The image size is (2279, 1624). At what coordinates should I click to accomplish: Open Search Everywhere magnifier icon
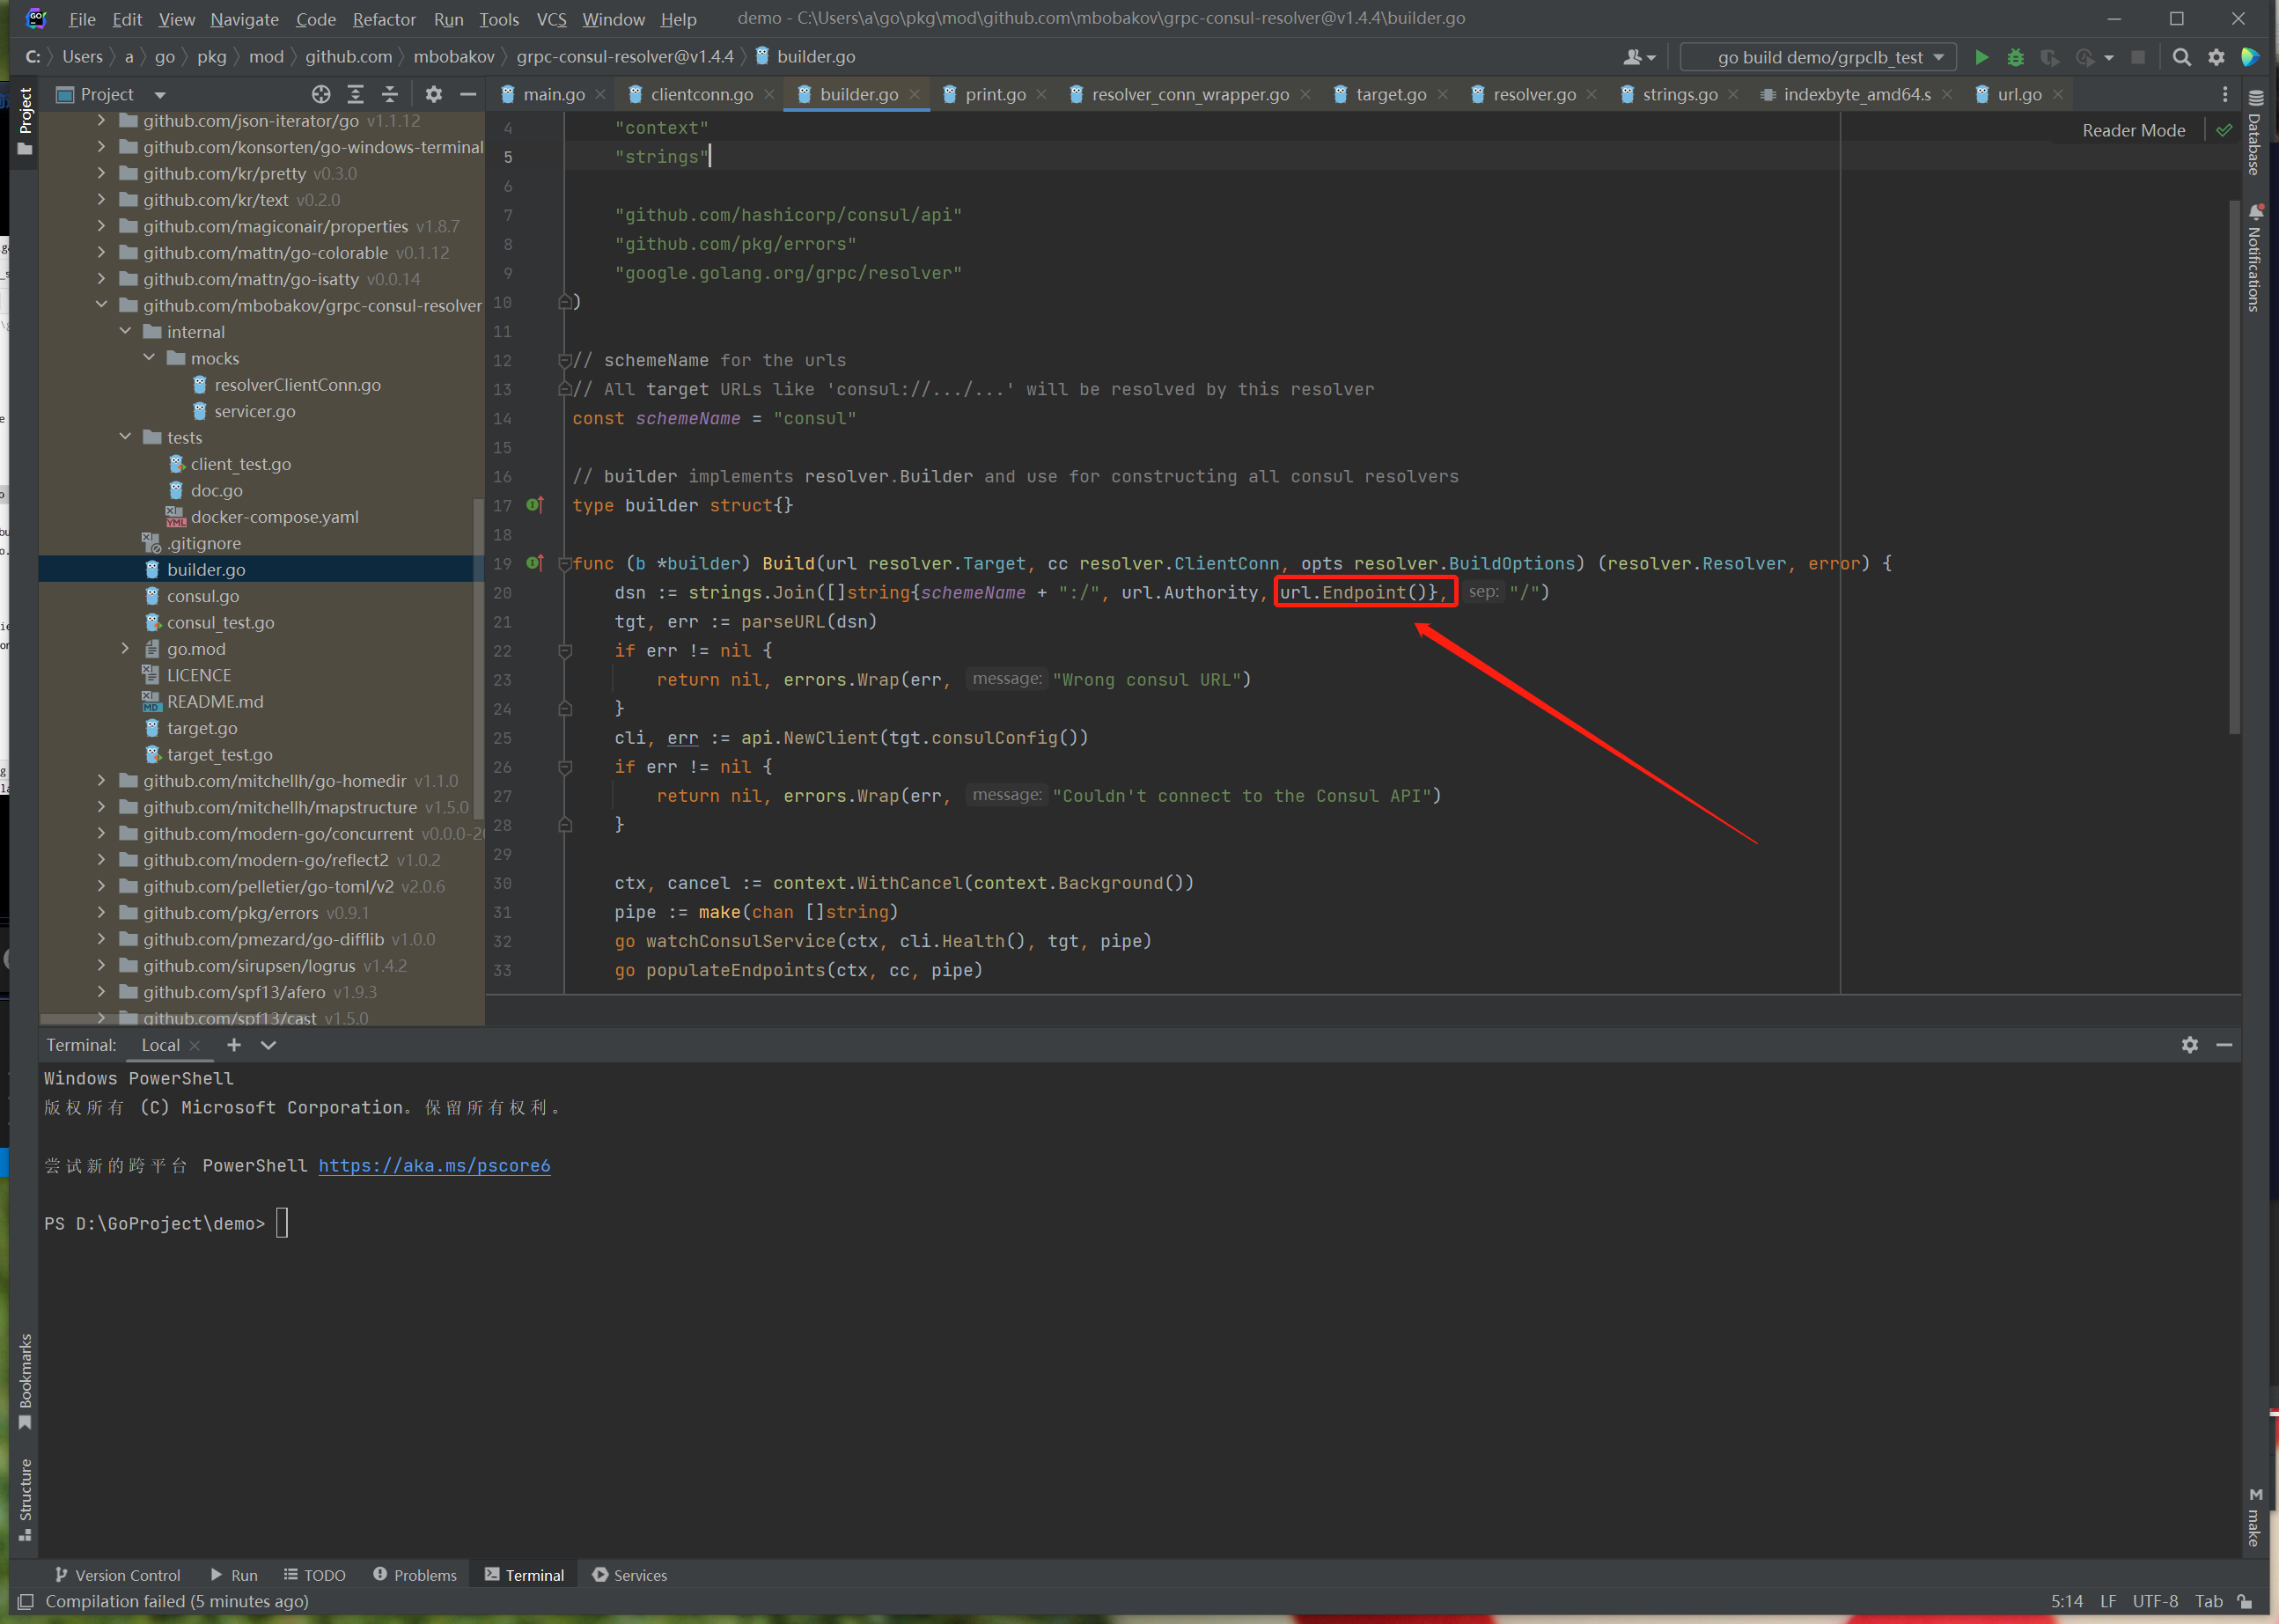2182,57
